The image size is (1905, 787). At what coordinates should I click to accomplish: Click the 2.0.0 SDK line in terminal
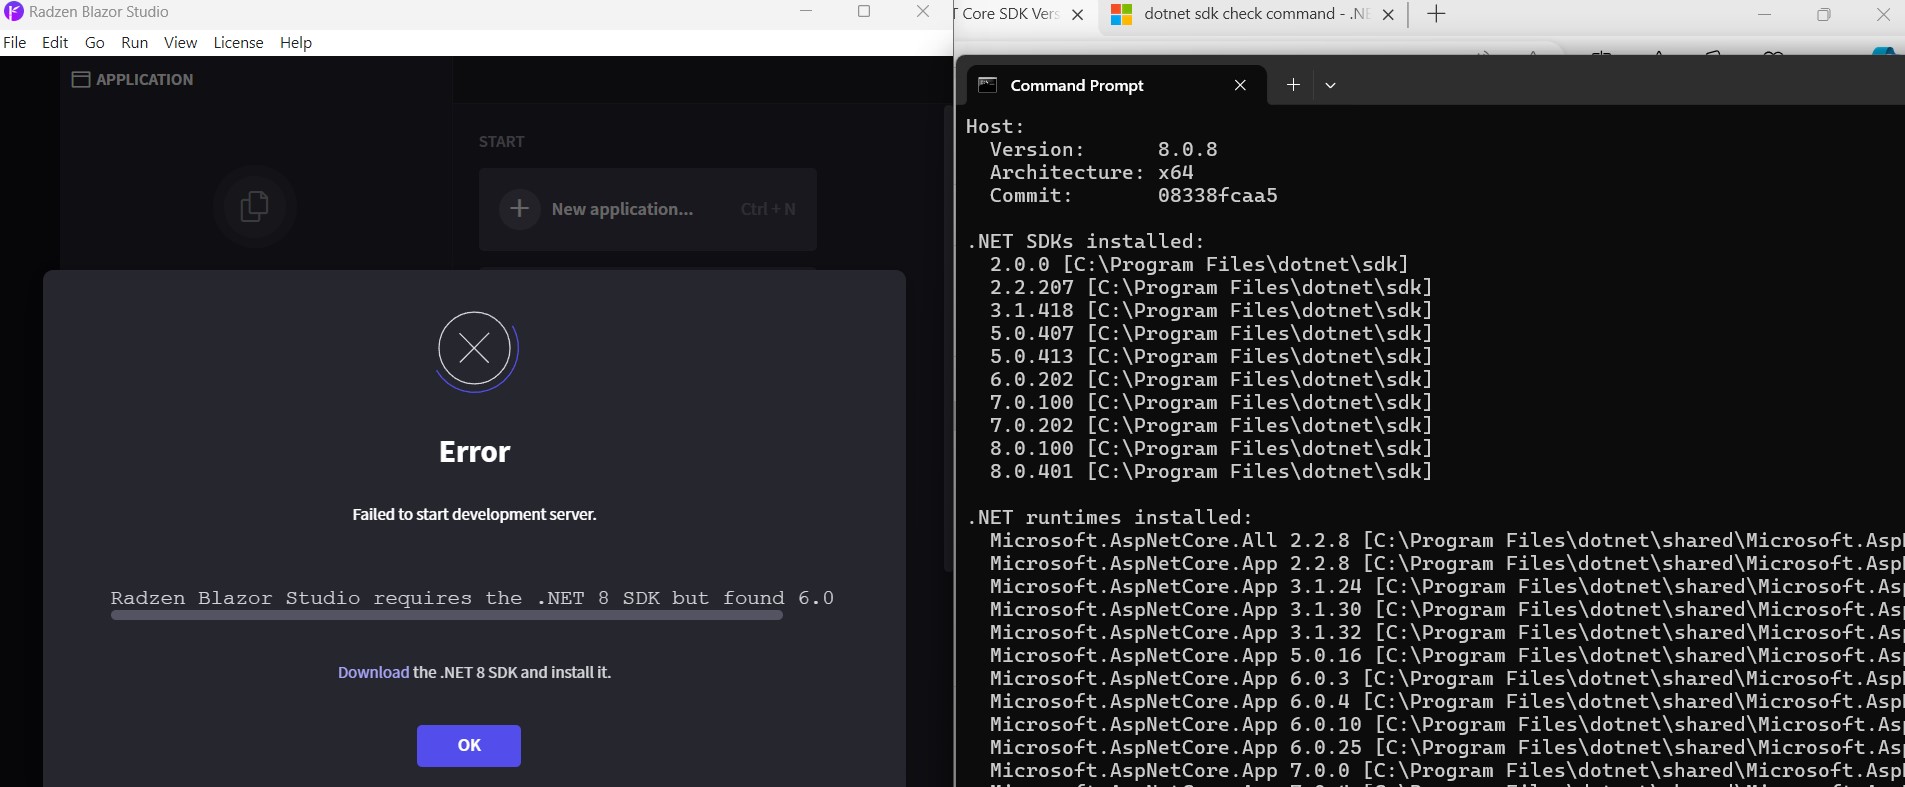click(x=1199, y=264)
